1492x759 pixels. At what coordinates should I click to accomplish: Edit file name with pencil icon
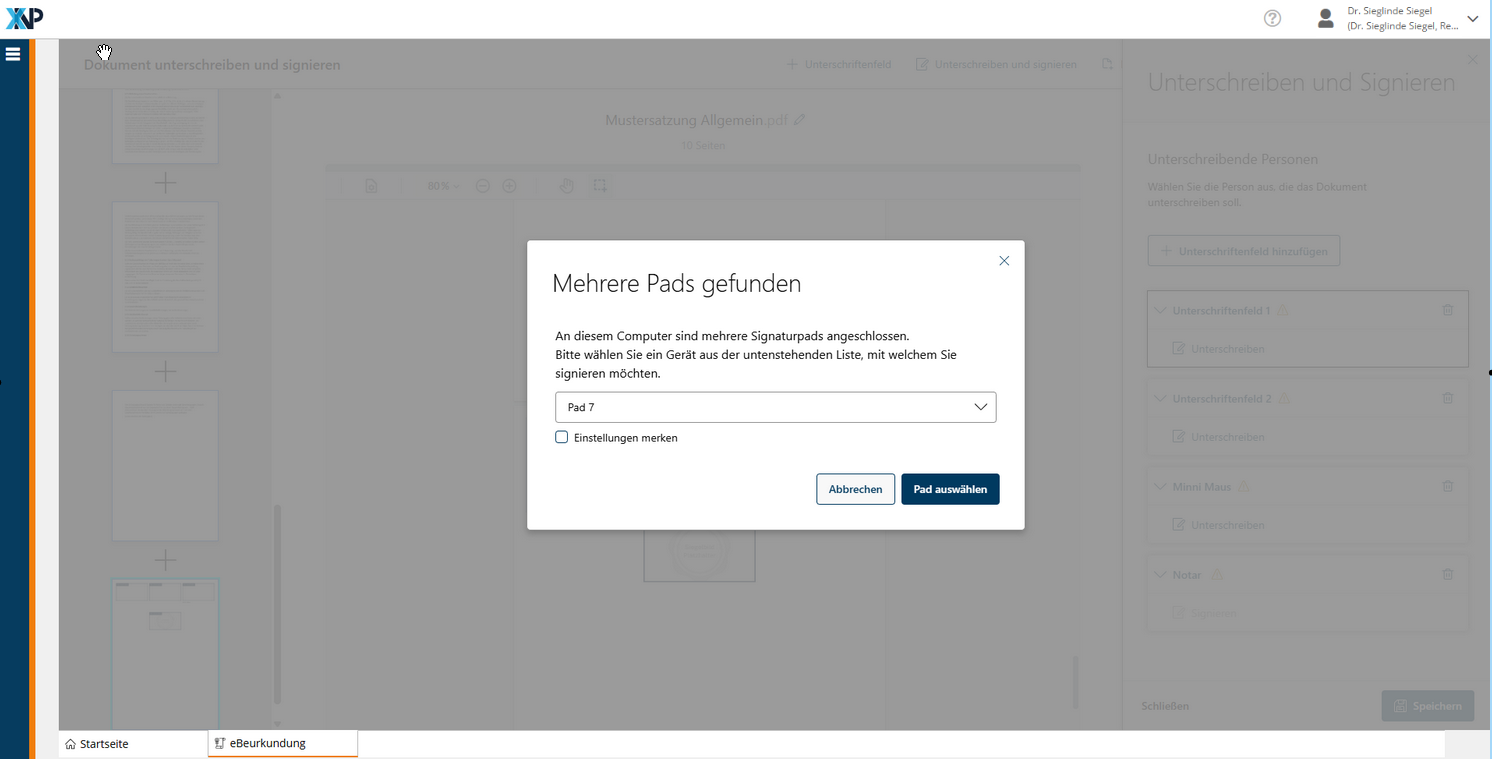[x=799, y=120]
